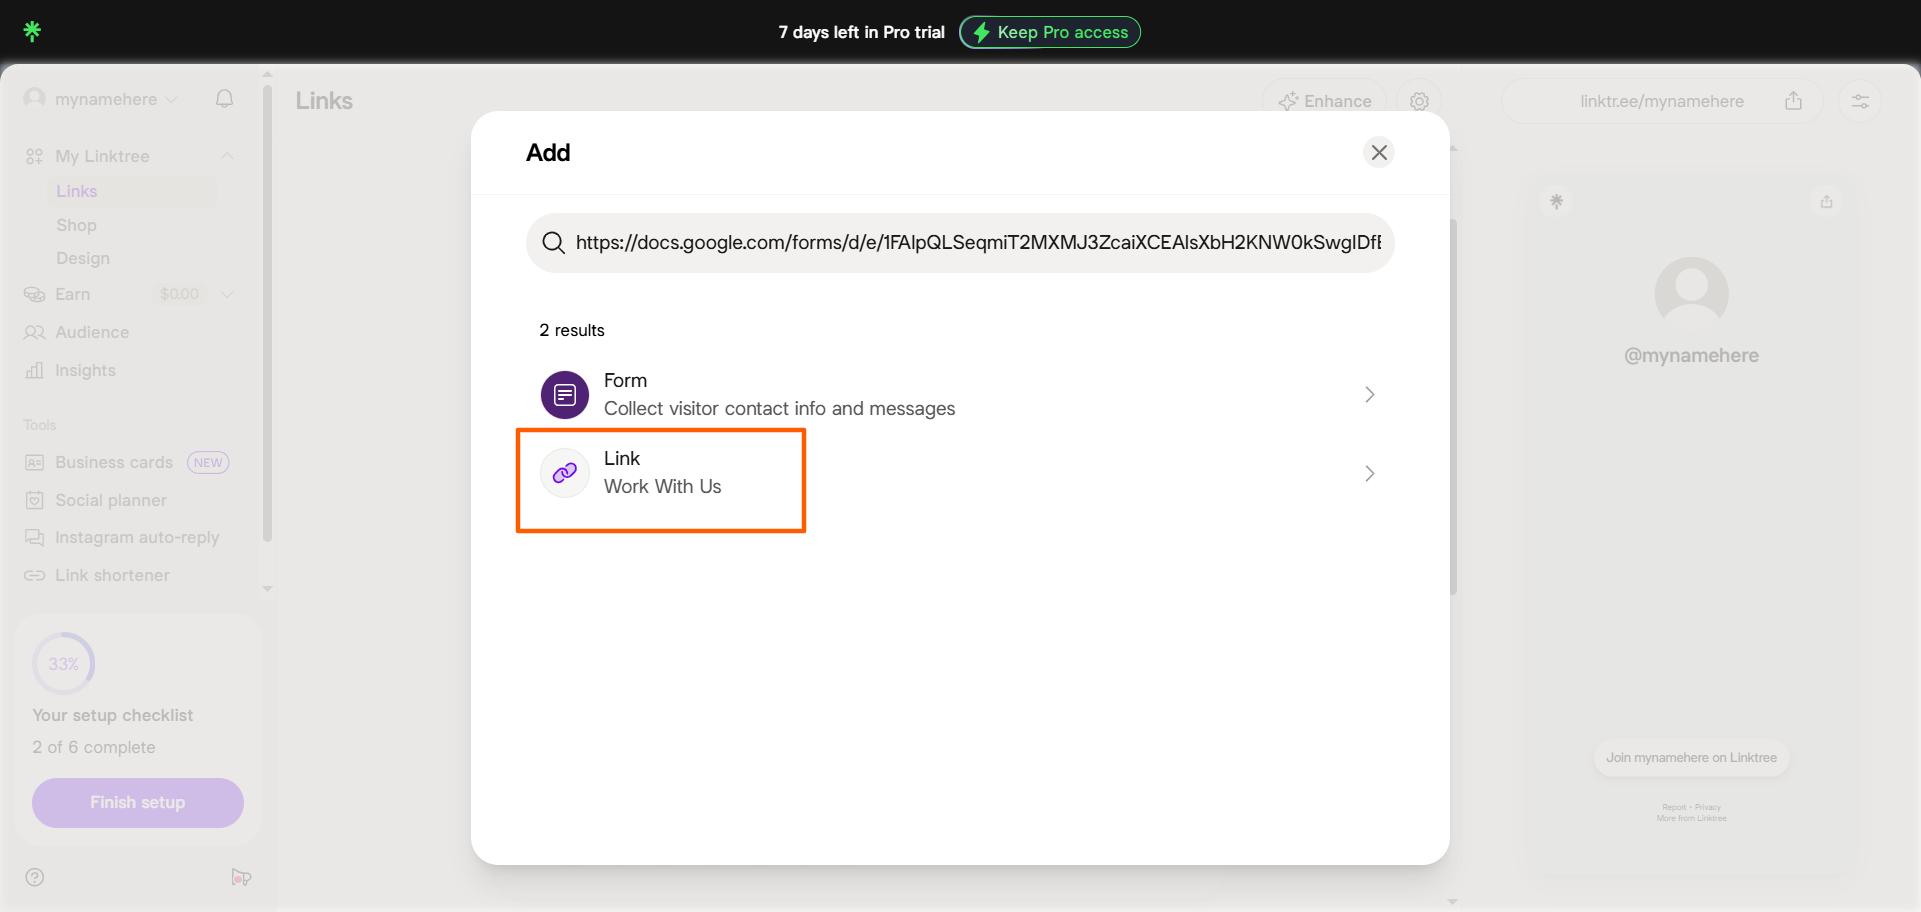Click the share icon in phone preview
The width and height of the screenshot is (1921, 912).
coord(1827,201)
